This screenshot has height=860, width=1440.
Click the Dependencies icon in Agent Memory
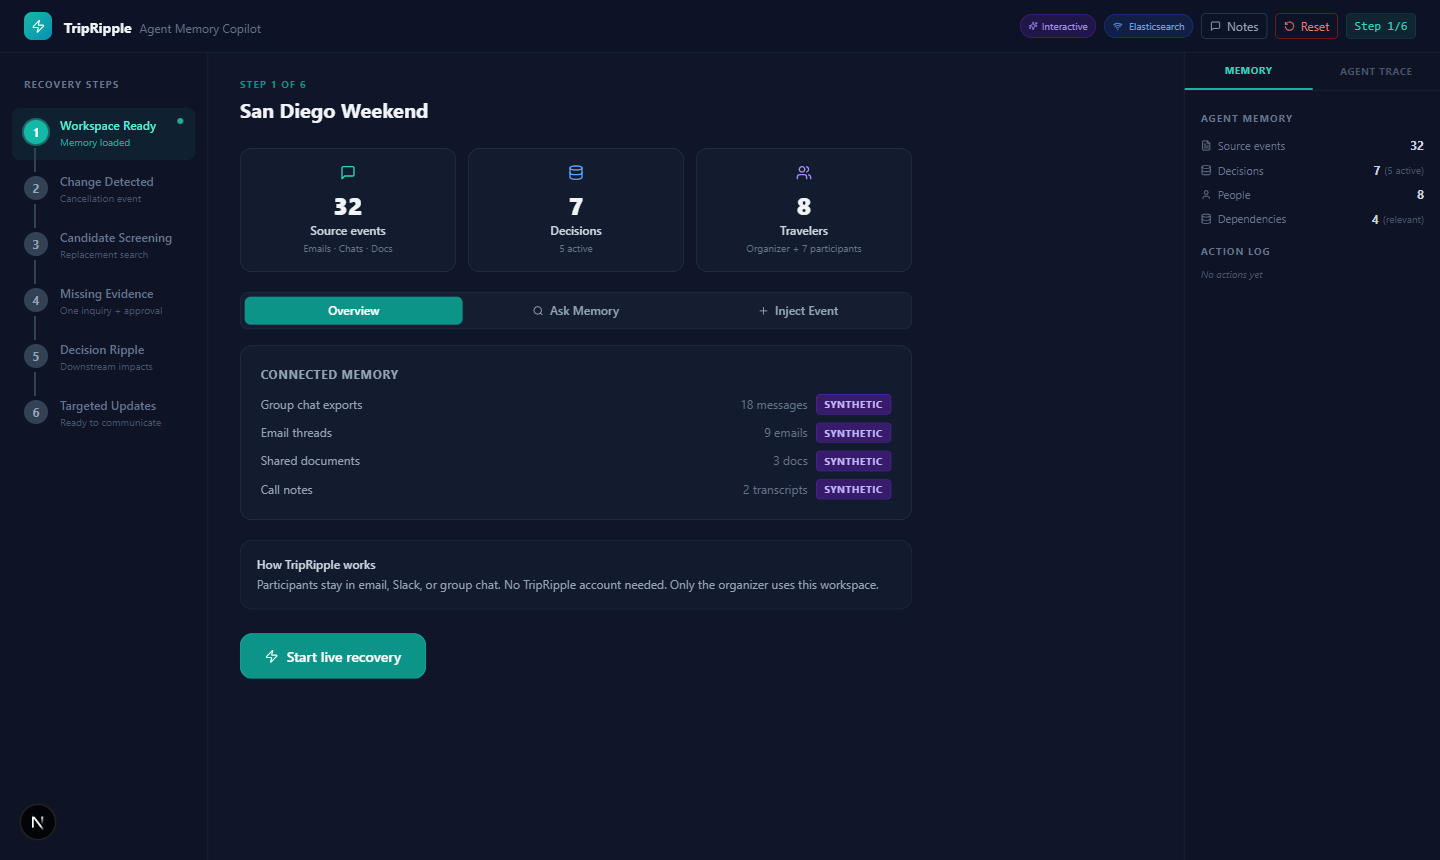(1206, 219)
